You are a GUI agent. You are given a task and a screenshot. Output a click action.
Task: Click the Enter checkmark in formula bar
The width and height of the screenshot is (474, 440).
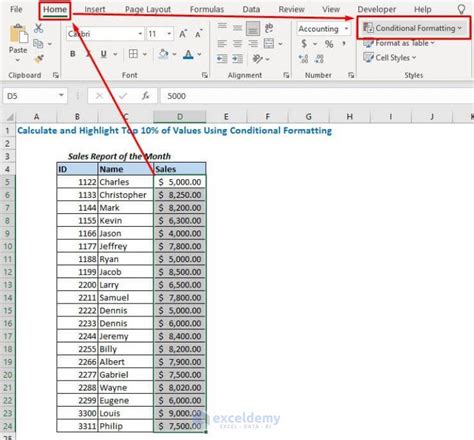pyautogui.click(x=123, y=96)
